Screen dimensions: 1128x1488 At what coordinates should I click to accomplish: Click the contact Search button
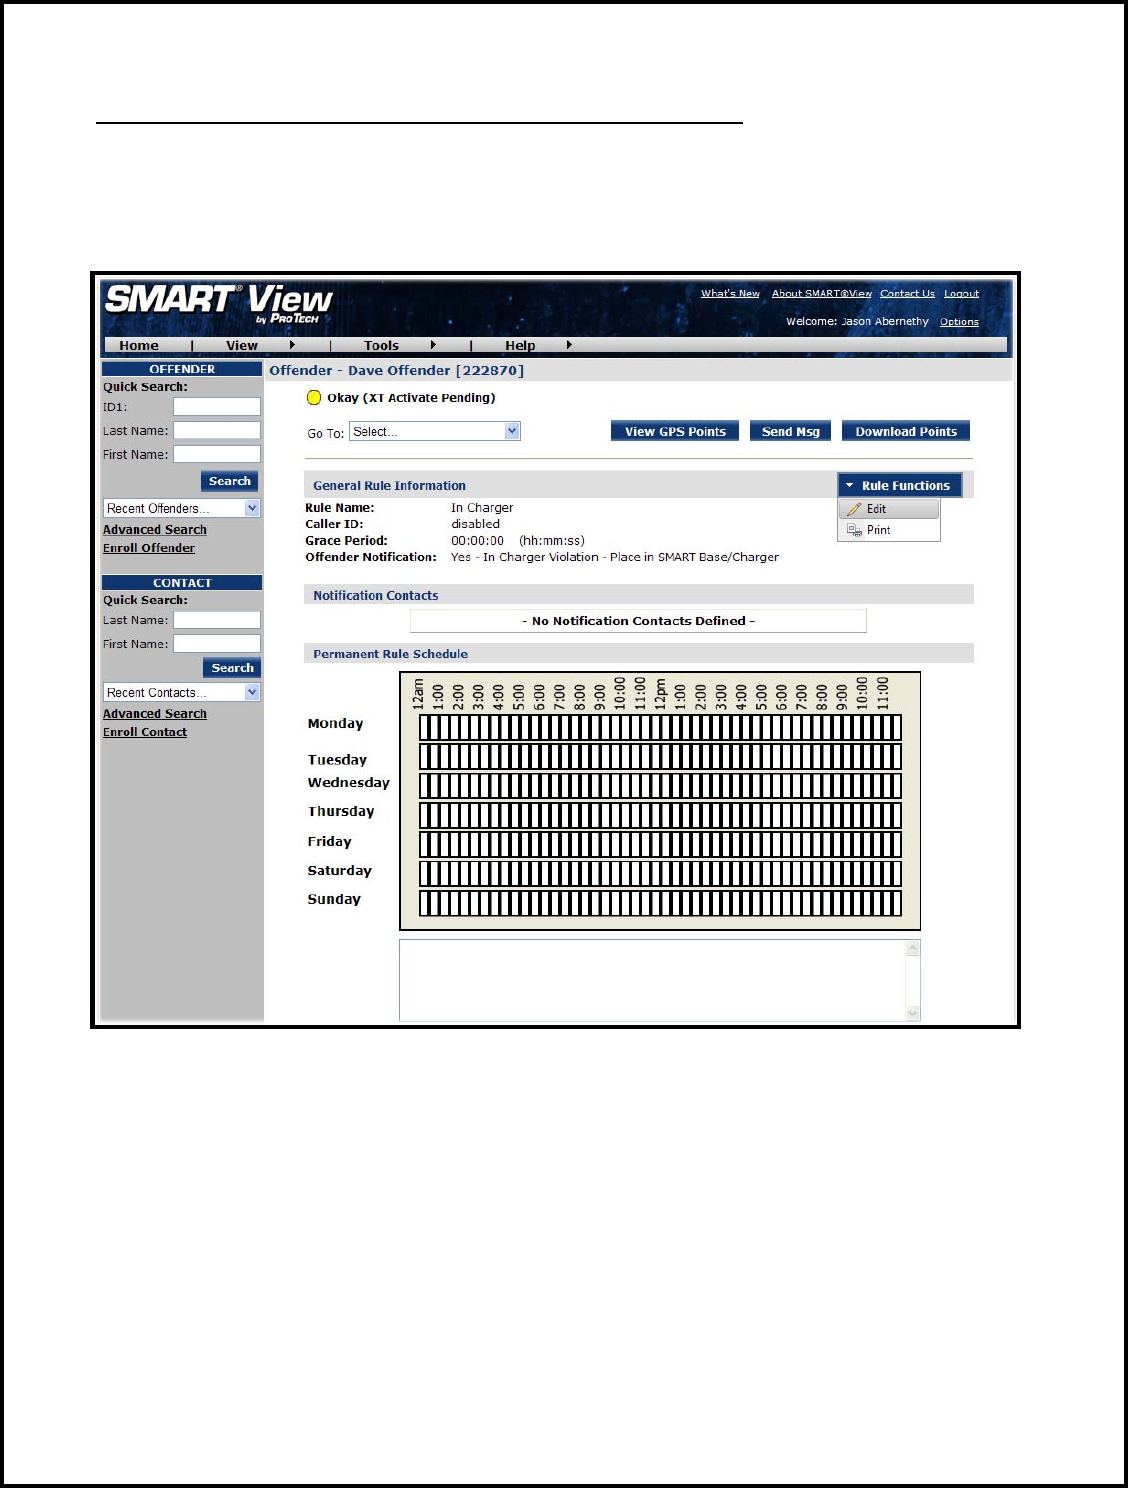tap(232, 668)
